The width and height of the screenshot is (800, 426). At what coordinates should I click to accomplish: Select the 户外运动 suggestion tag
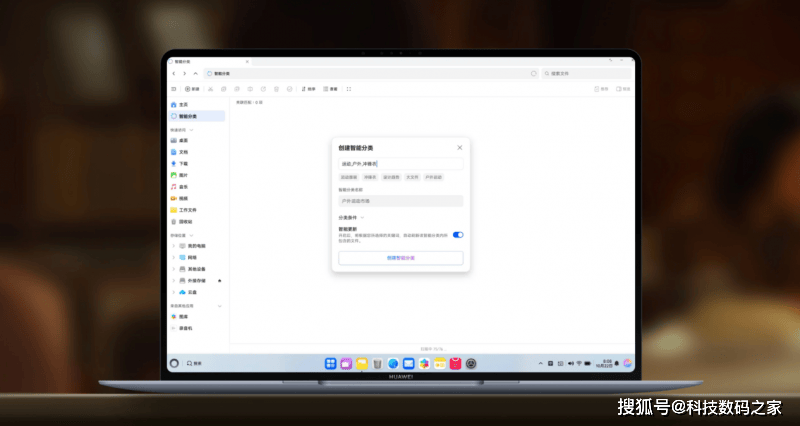433,177
